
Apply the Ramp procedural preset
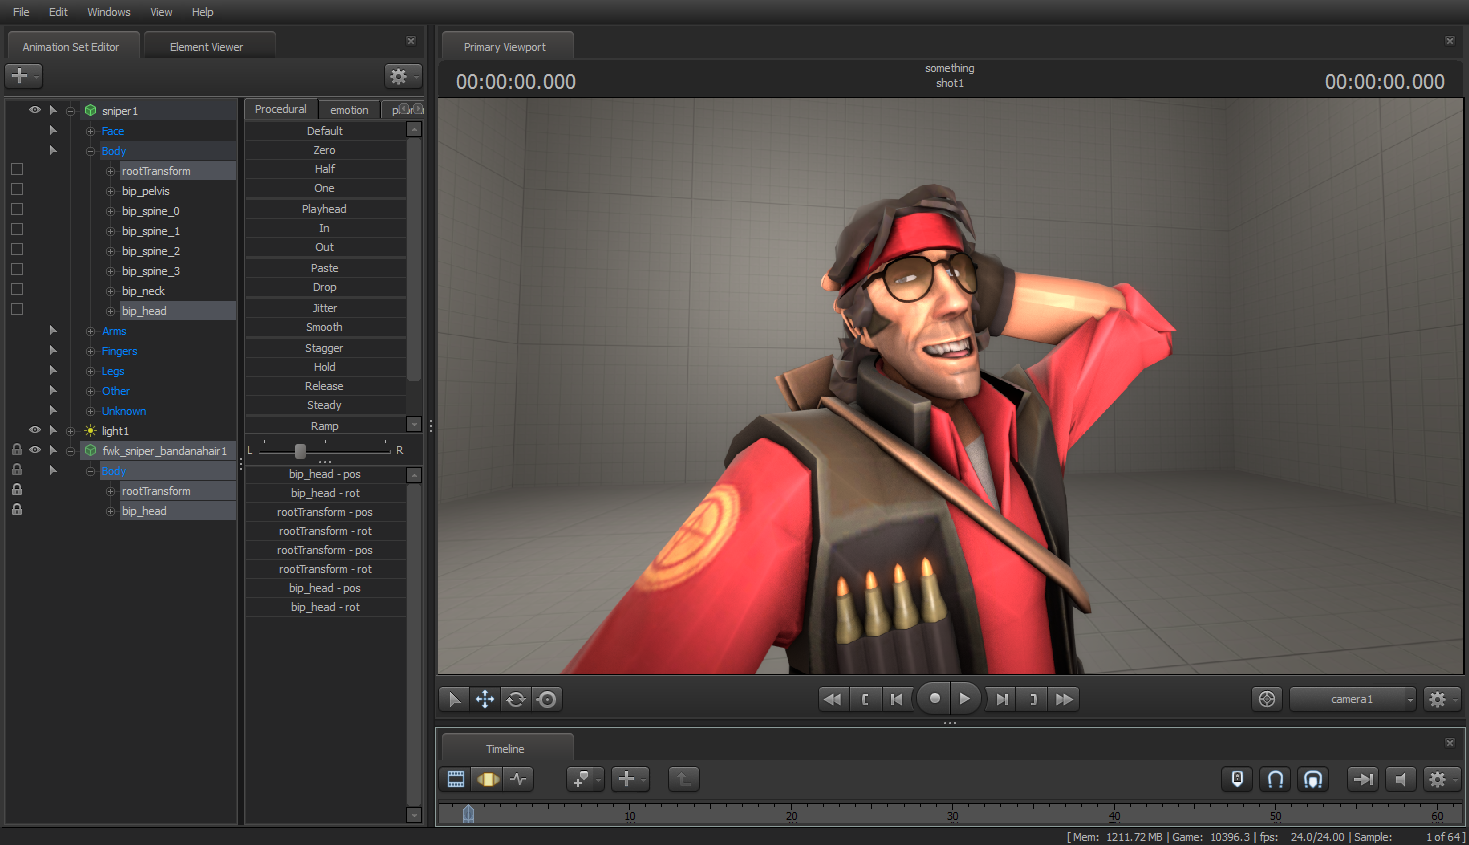[325, 426]
